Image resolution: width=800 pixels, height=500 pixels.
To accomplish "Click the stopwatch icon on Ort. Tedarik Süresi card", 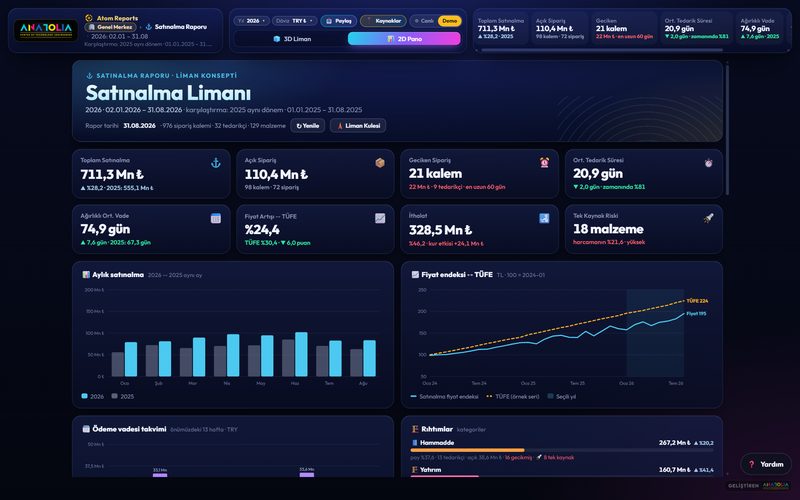I will [x=709, y=163].
